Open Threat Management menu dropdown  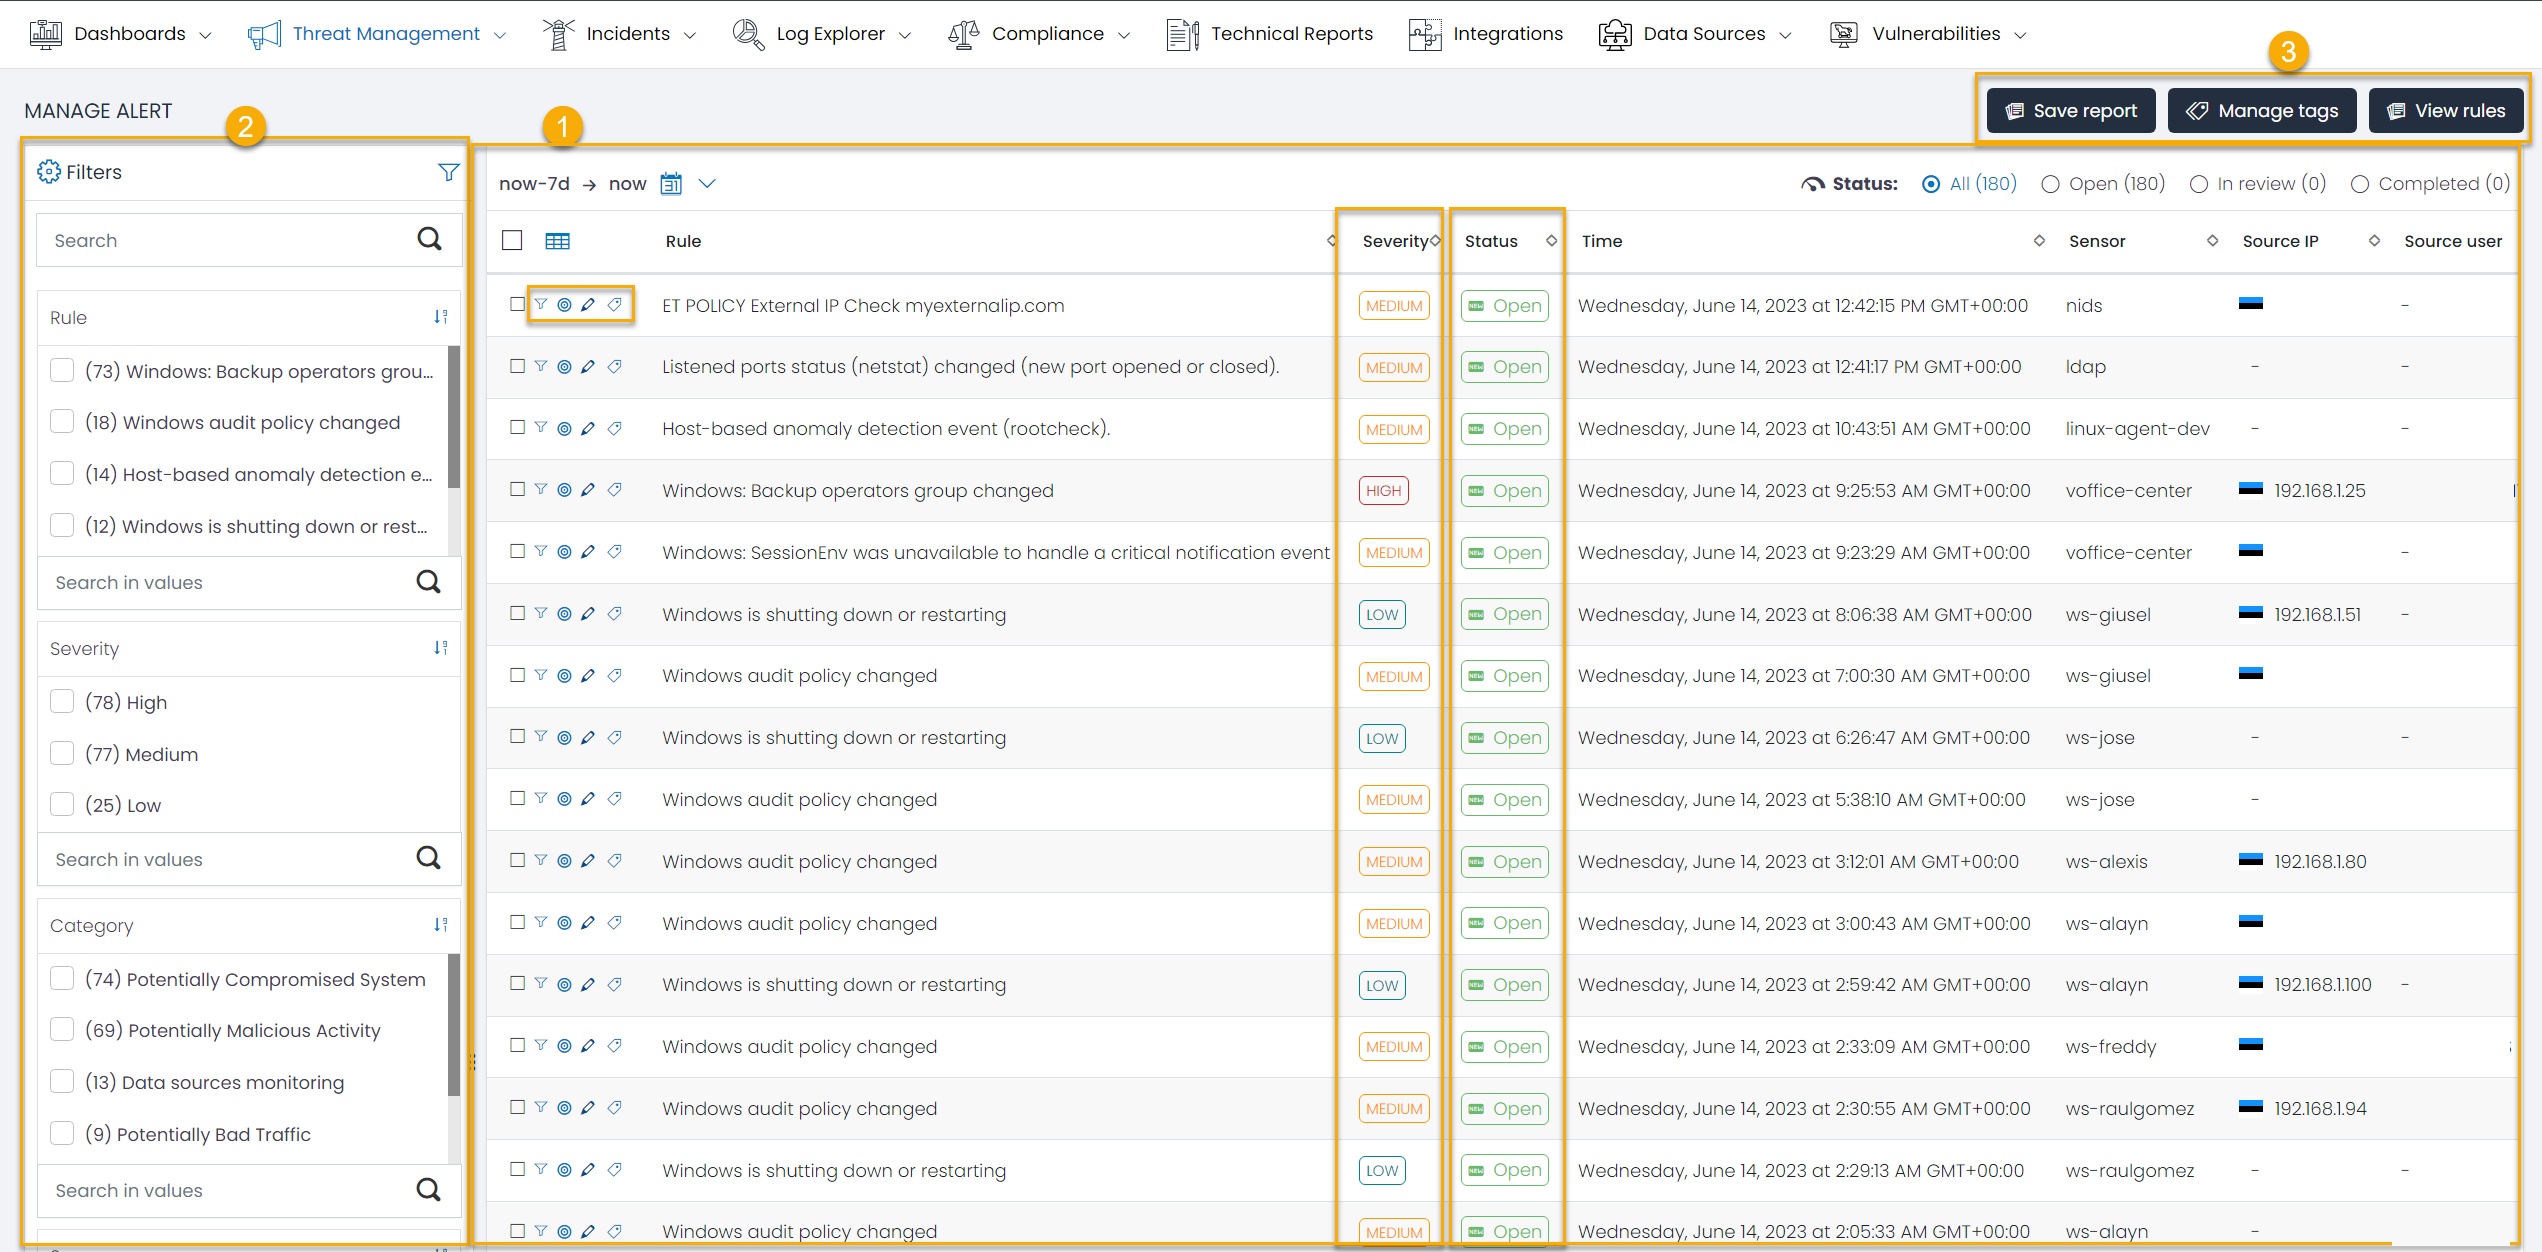(385, 34)
